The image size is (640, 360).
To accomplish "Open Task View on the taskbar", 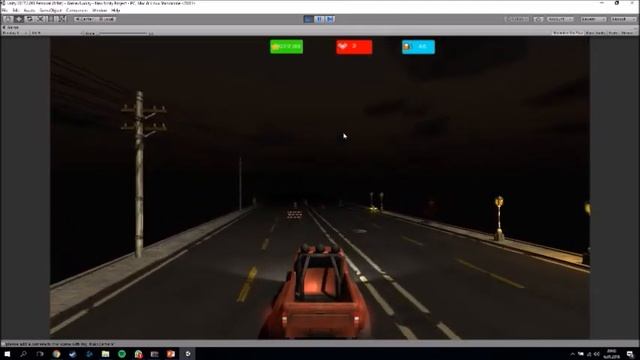I will coord(40,354).
